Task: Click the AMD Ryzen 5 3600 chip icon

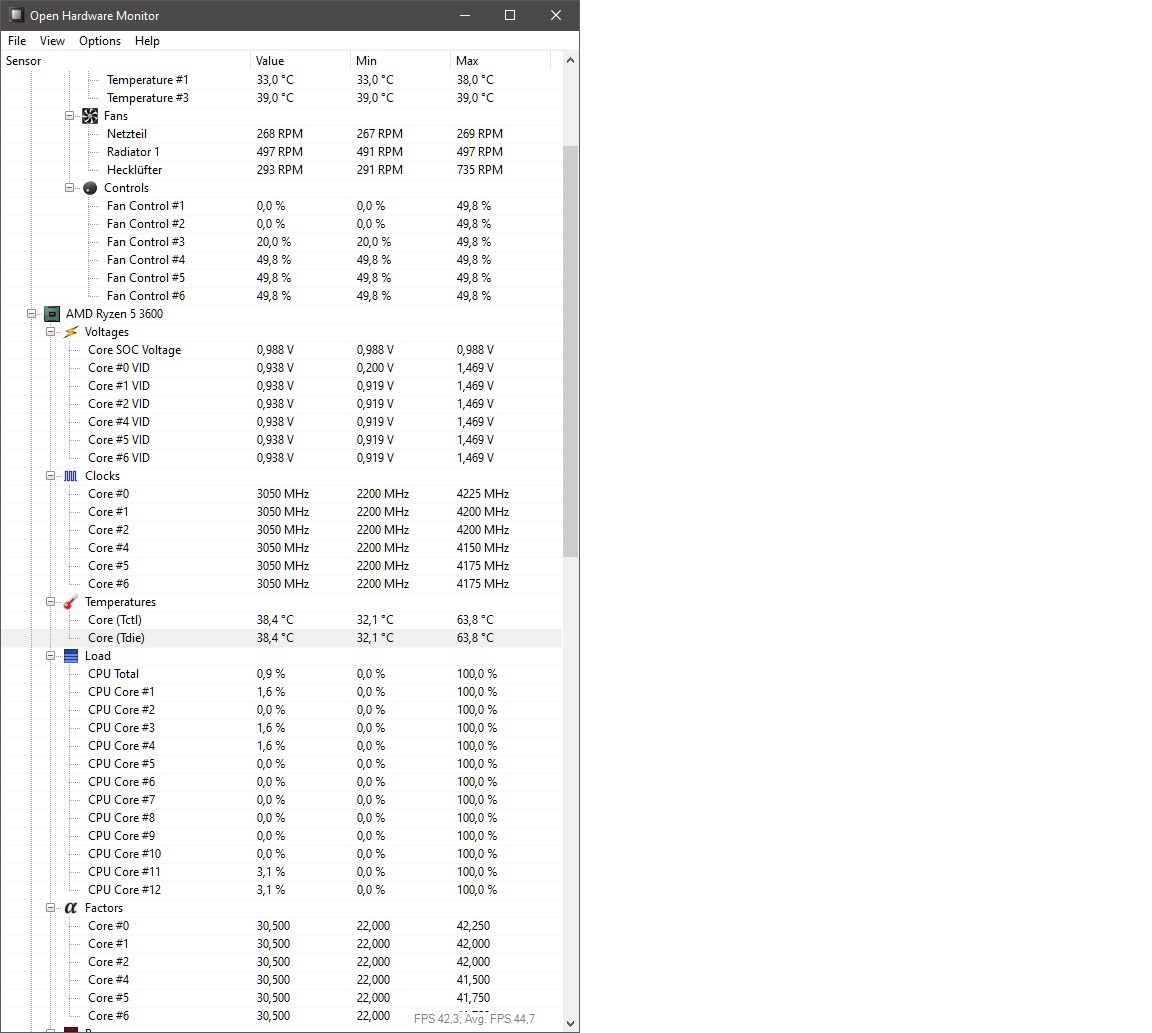Action: coord(52,314)
